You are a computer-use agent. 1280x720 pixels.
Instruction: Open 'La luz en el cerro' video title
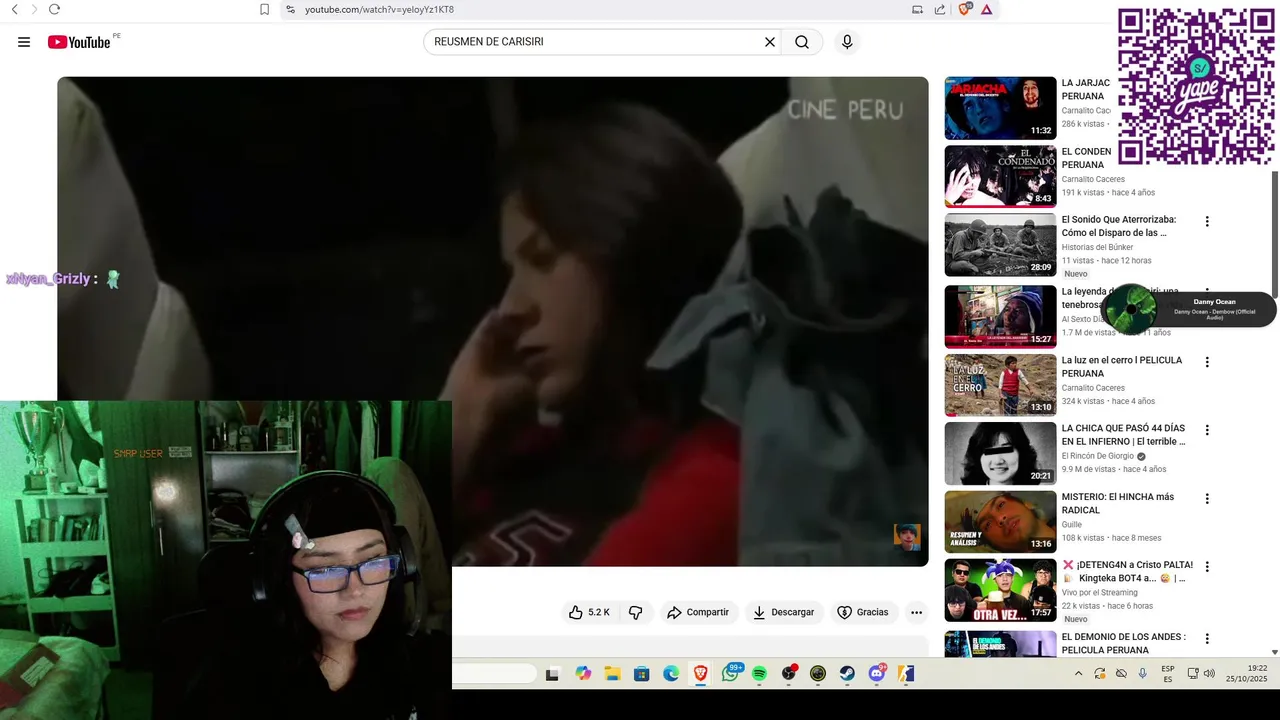point(1122,367)
